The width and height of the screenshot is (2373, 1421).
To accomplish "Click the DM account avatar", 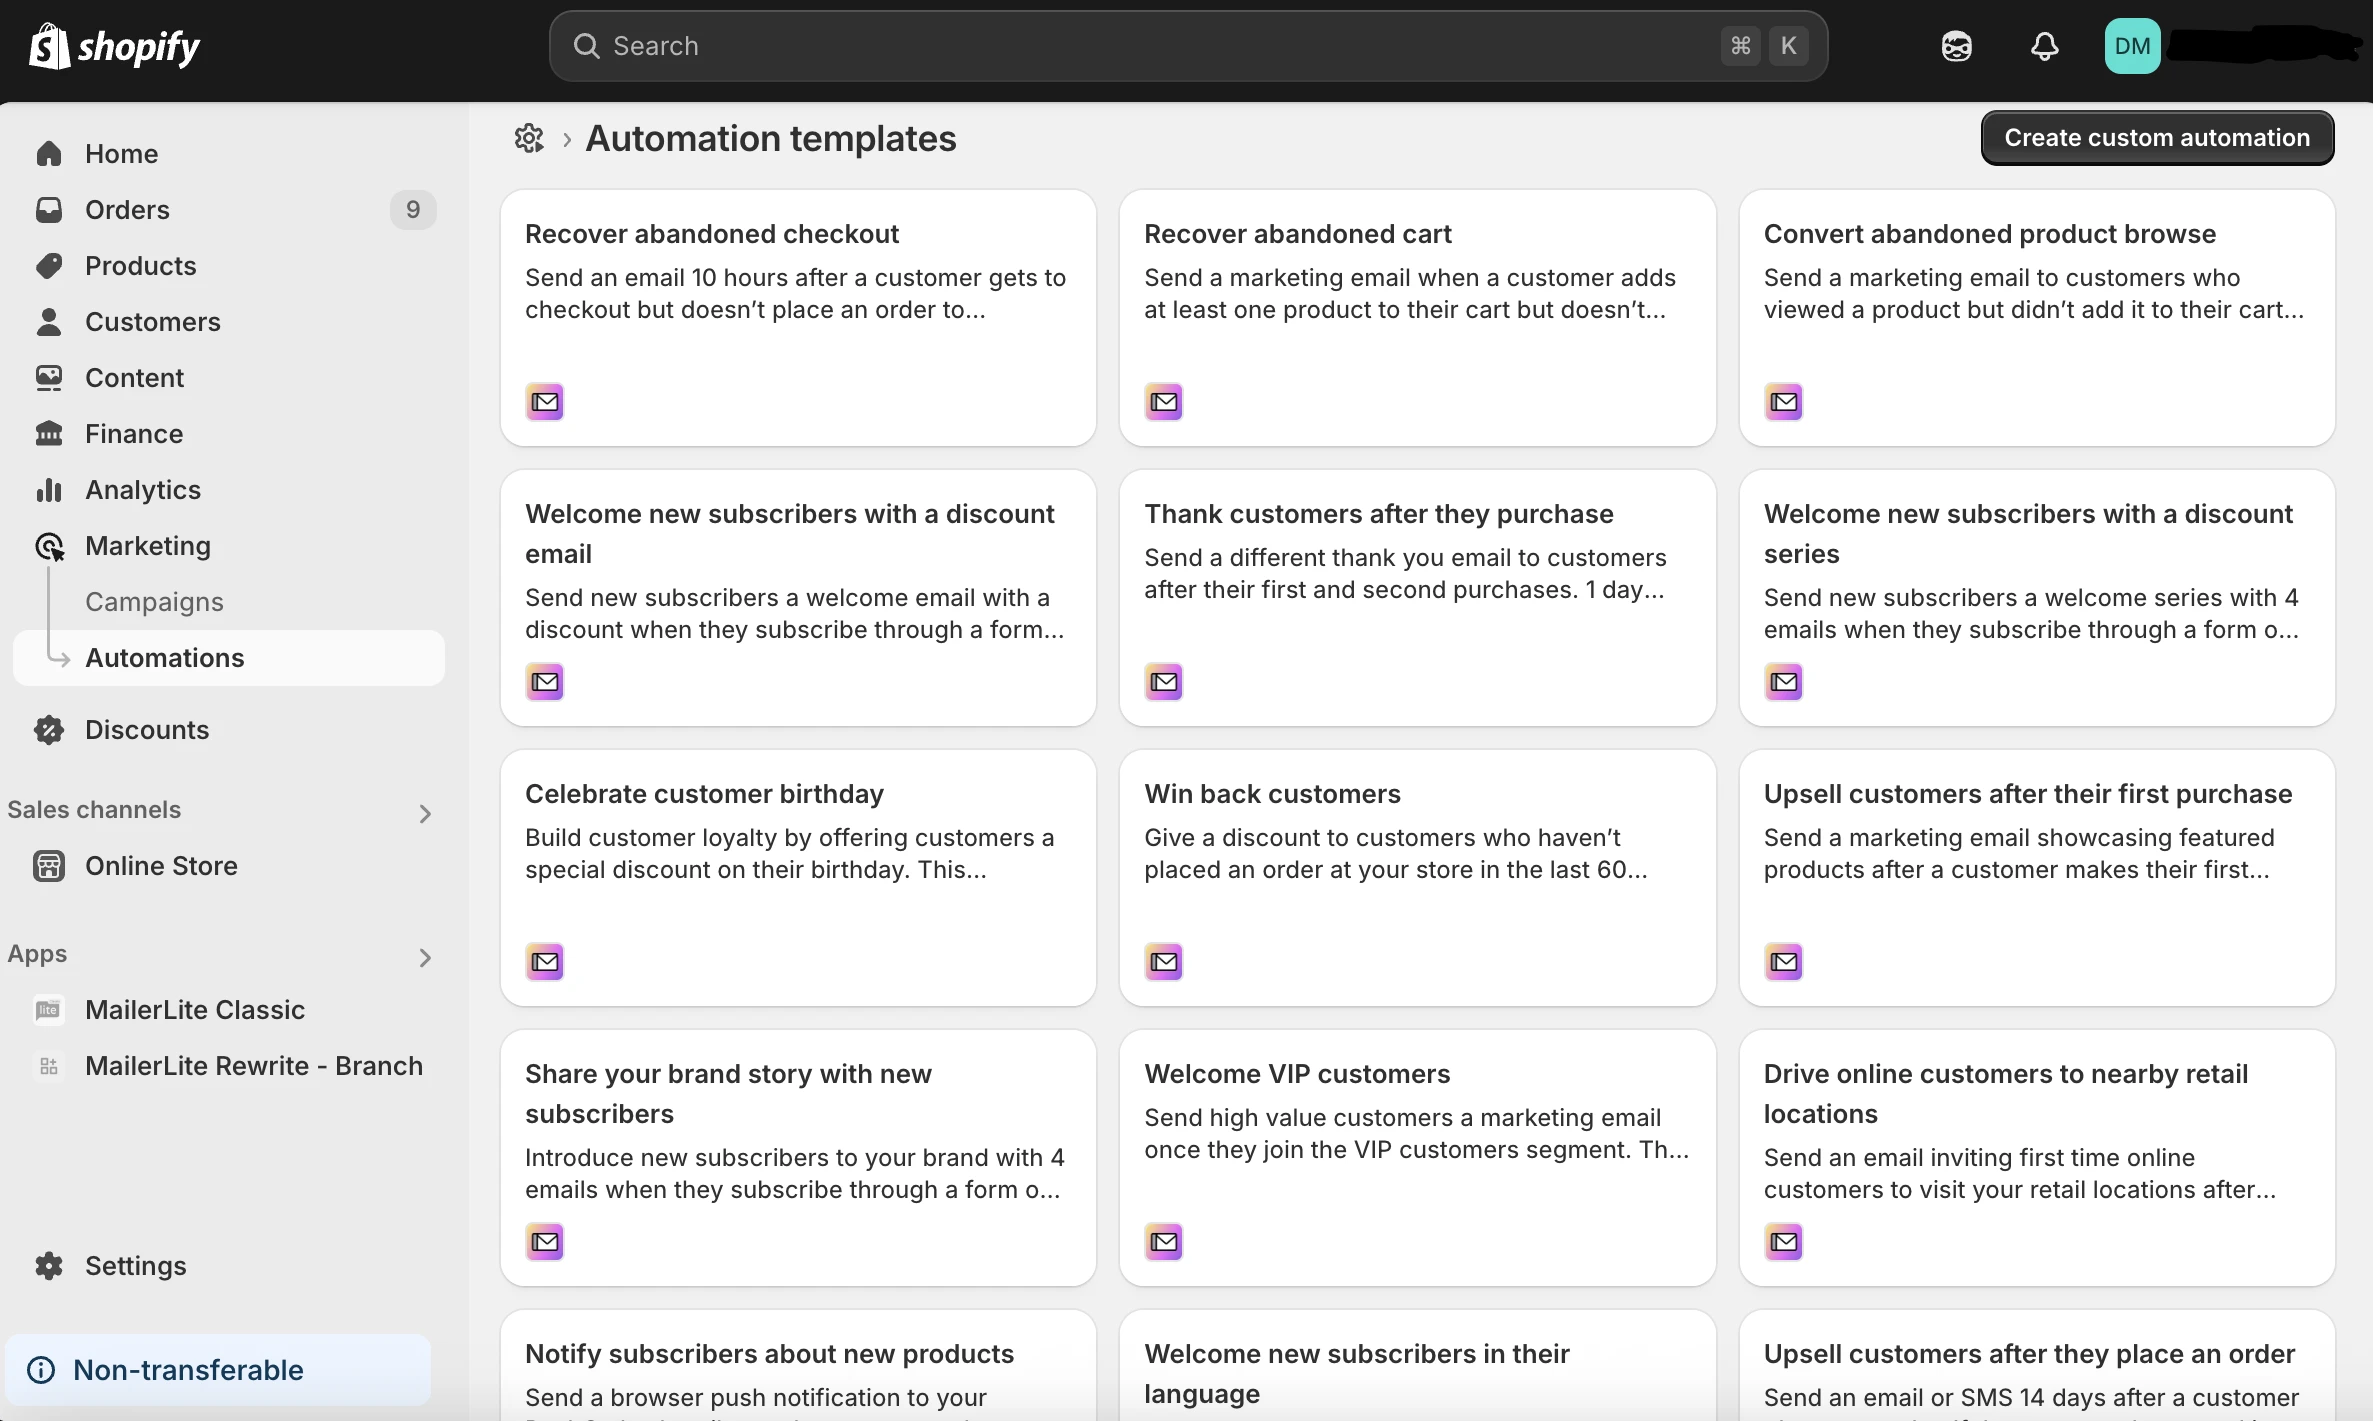I will click(2132, 46).
